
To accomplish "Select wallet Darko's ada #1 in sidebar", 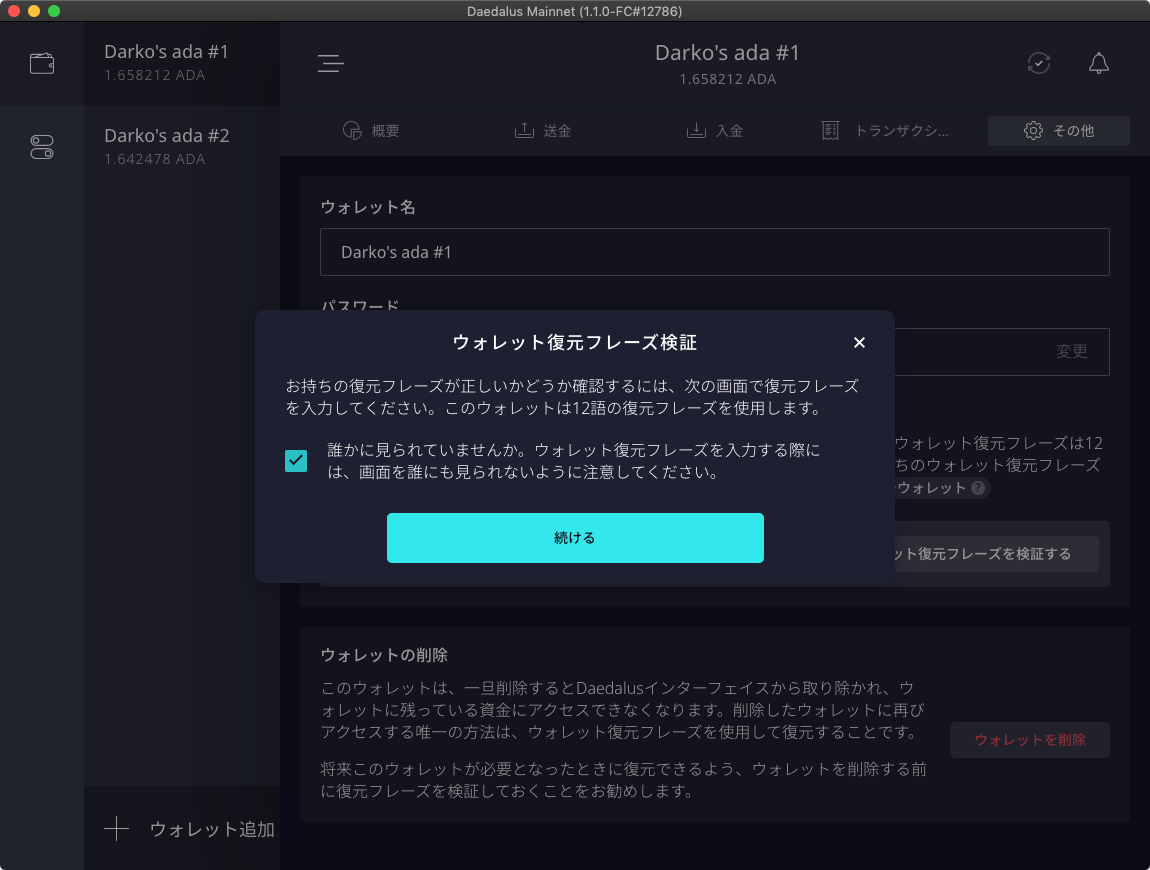I will pyautogui.click(x=182, y=63).
